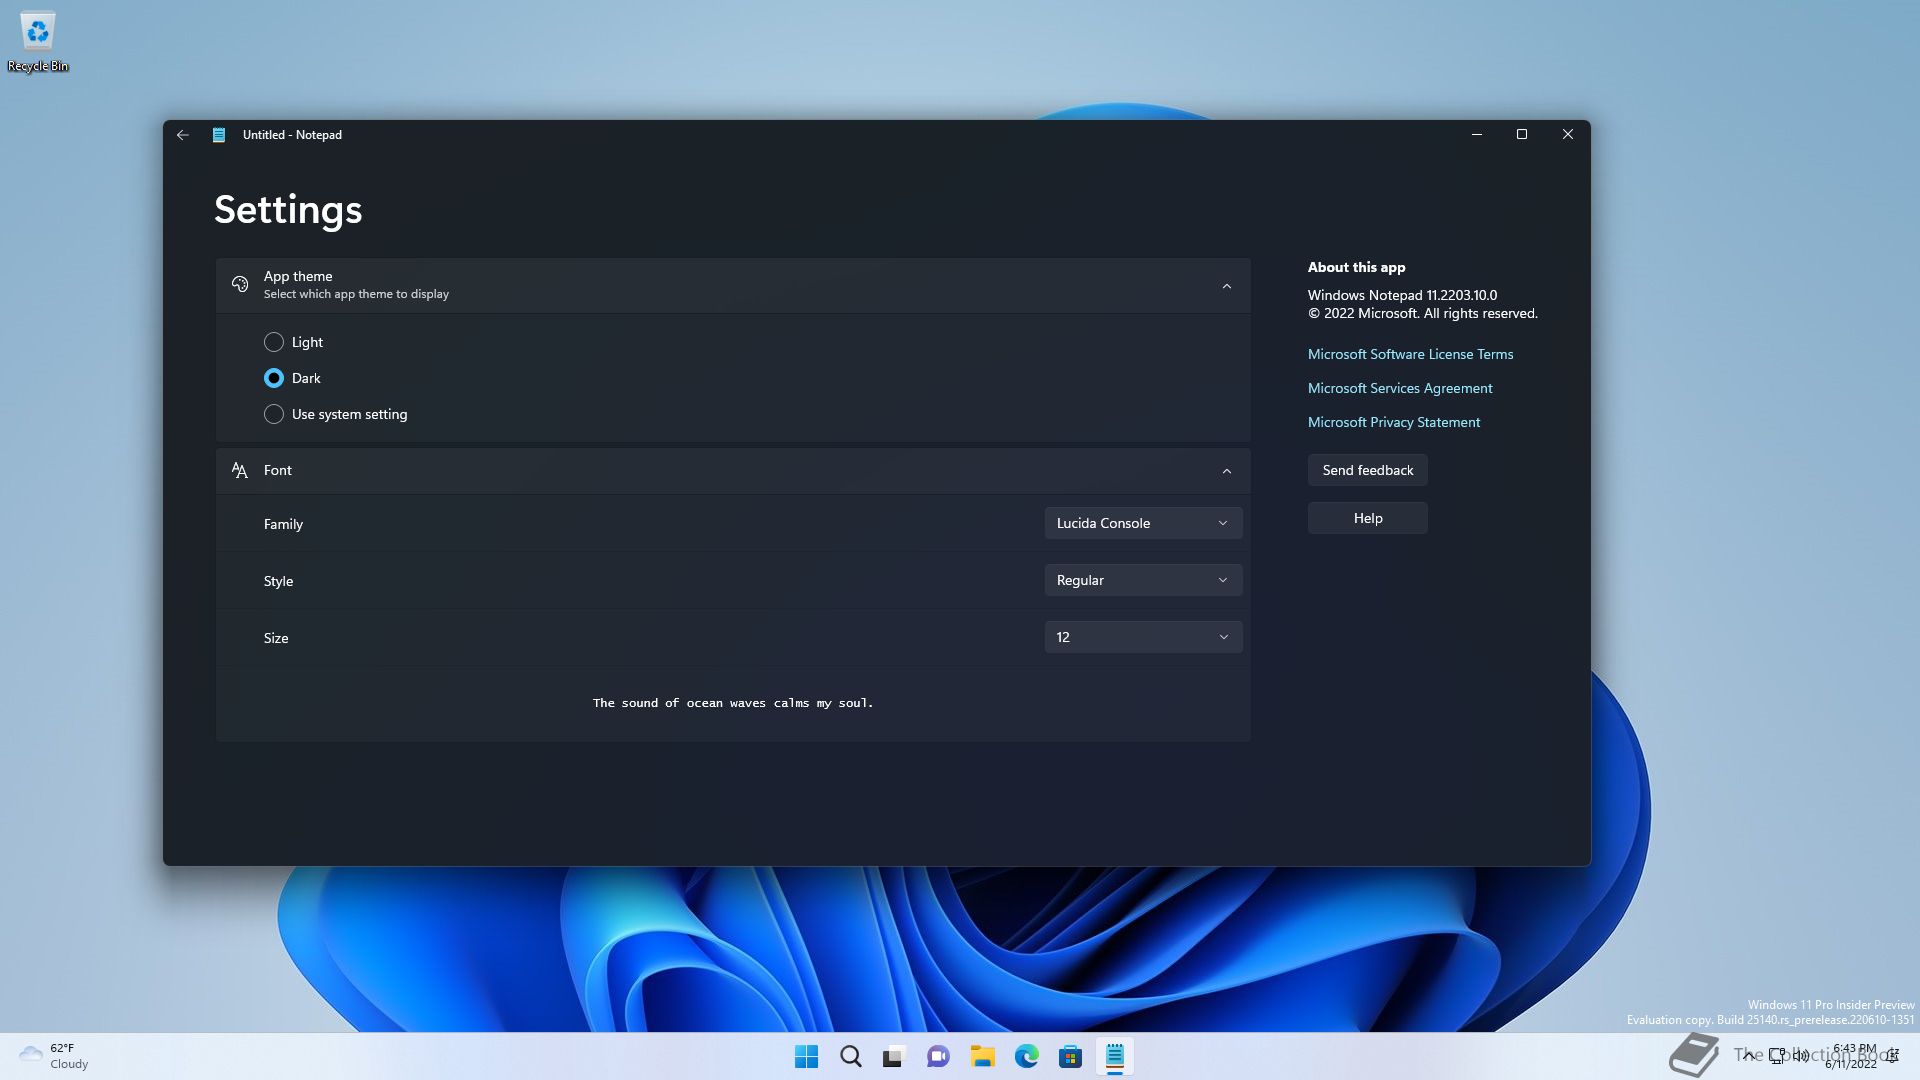The height and width of the screenshot is (1080, 1920).
Task: Click the Windows Notepad 11.2203.10.0 version text
Action: click(1402, 295)
